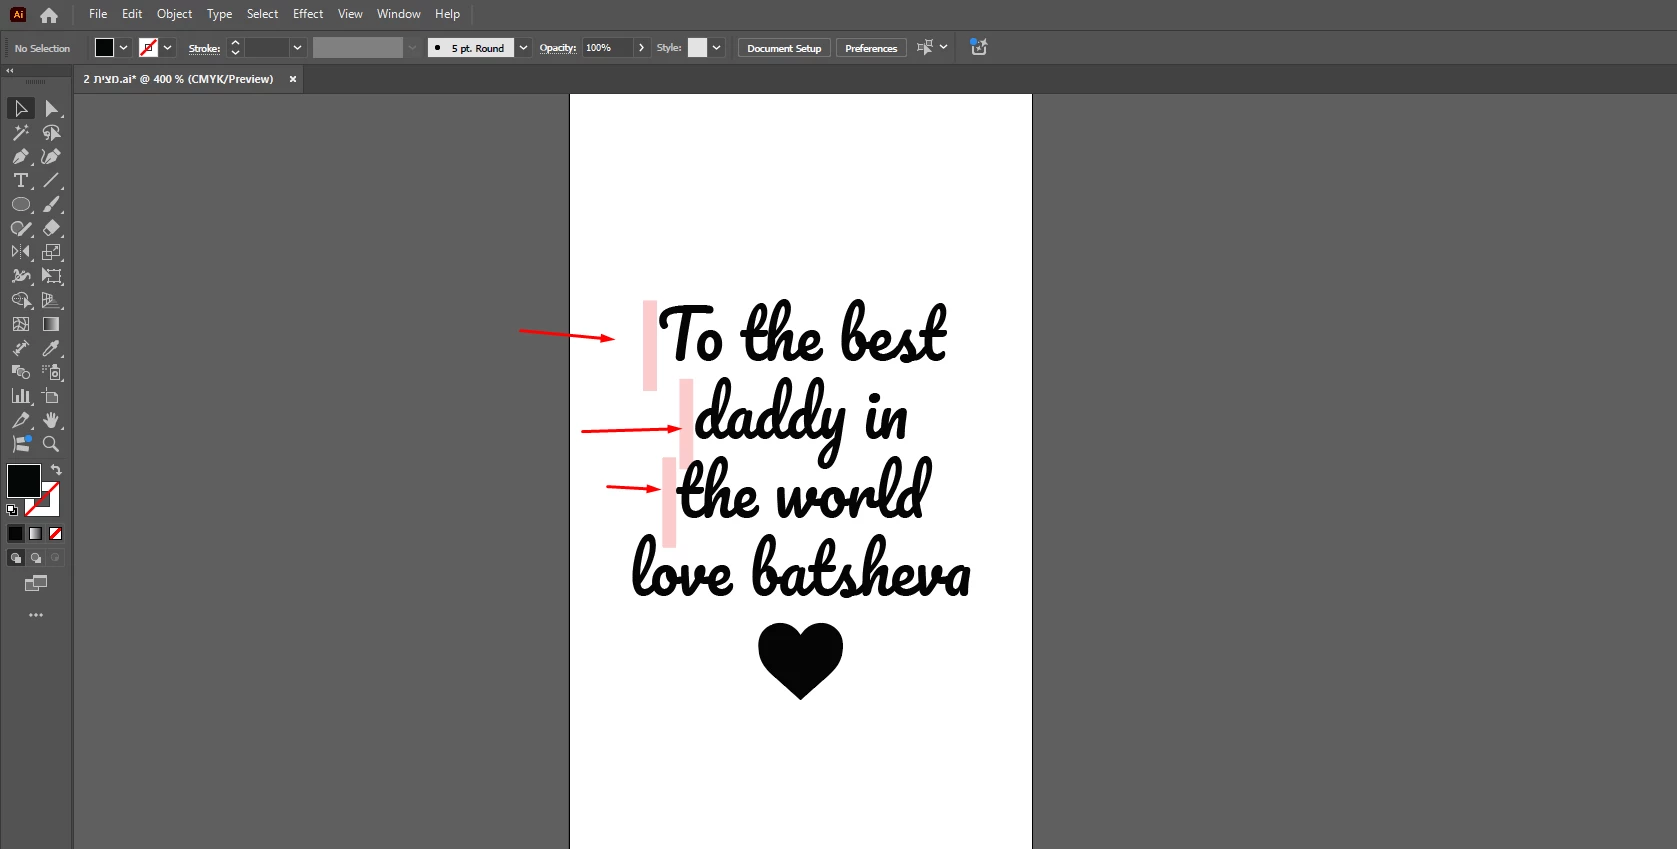Screen dimensions: 1677x849
Task: Click the Document Setup button
Action: (784, 48)
